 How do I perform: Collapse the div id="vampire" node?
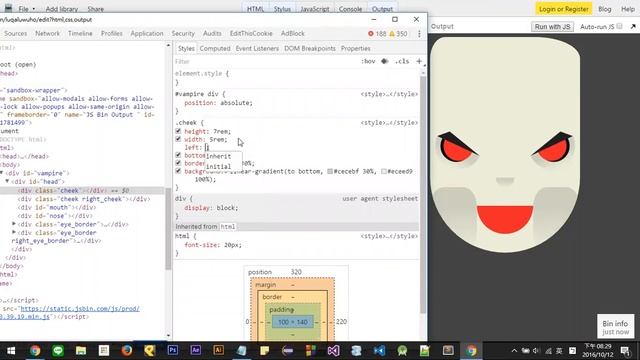2,173
